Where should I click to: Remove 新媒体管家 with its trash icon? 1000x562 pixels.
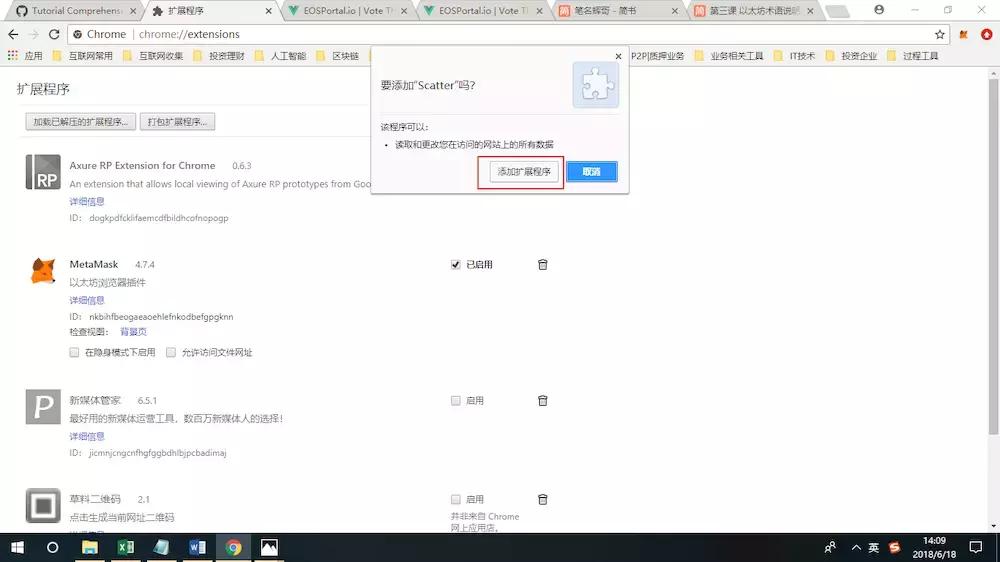pos(543,401)
